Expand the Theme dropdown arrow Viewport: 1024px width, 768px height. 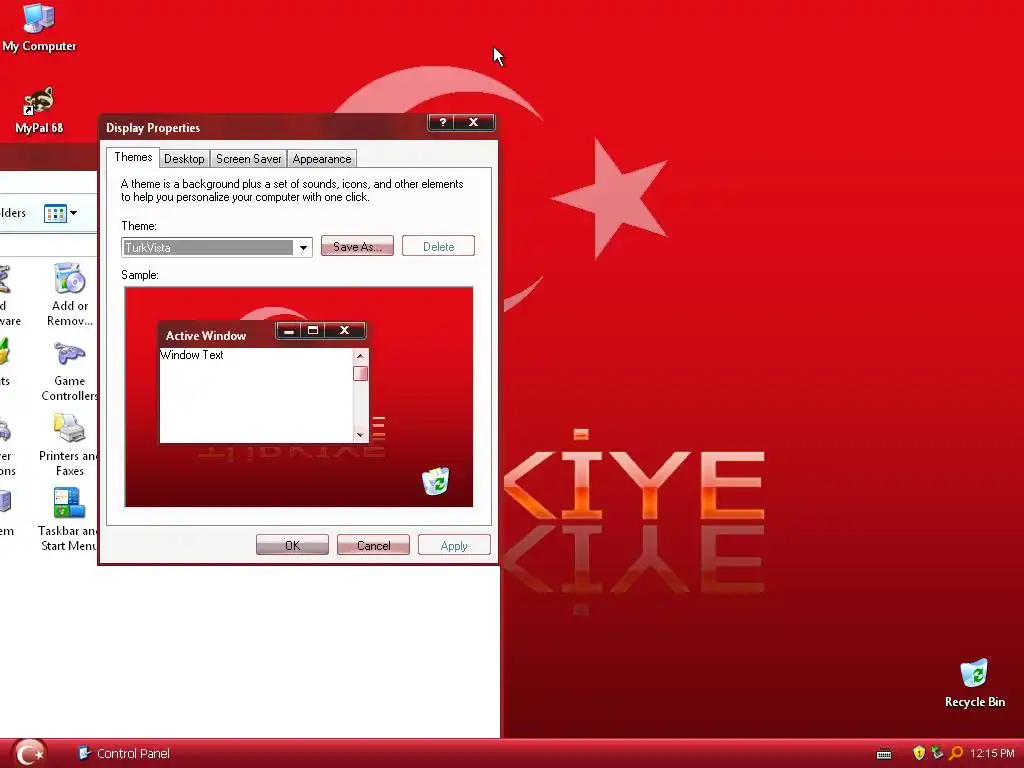[x=303, y=248]
